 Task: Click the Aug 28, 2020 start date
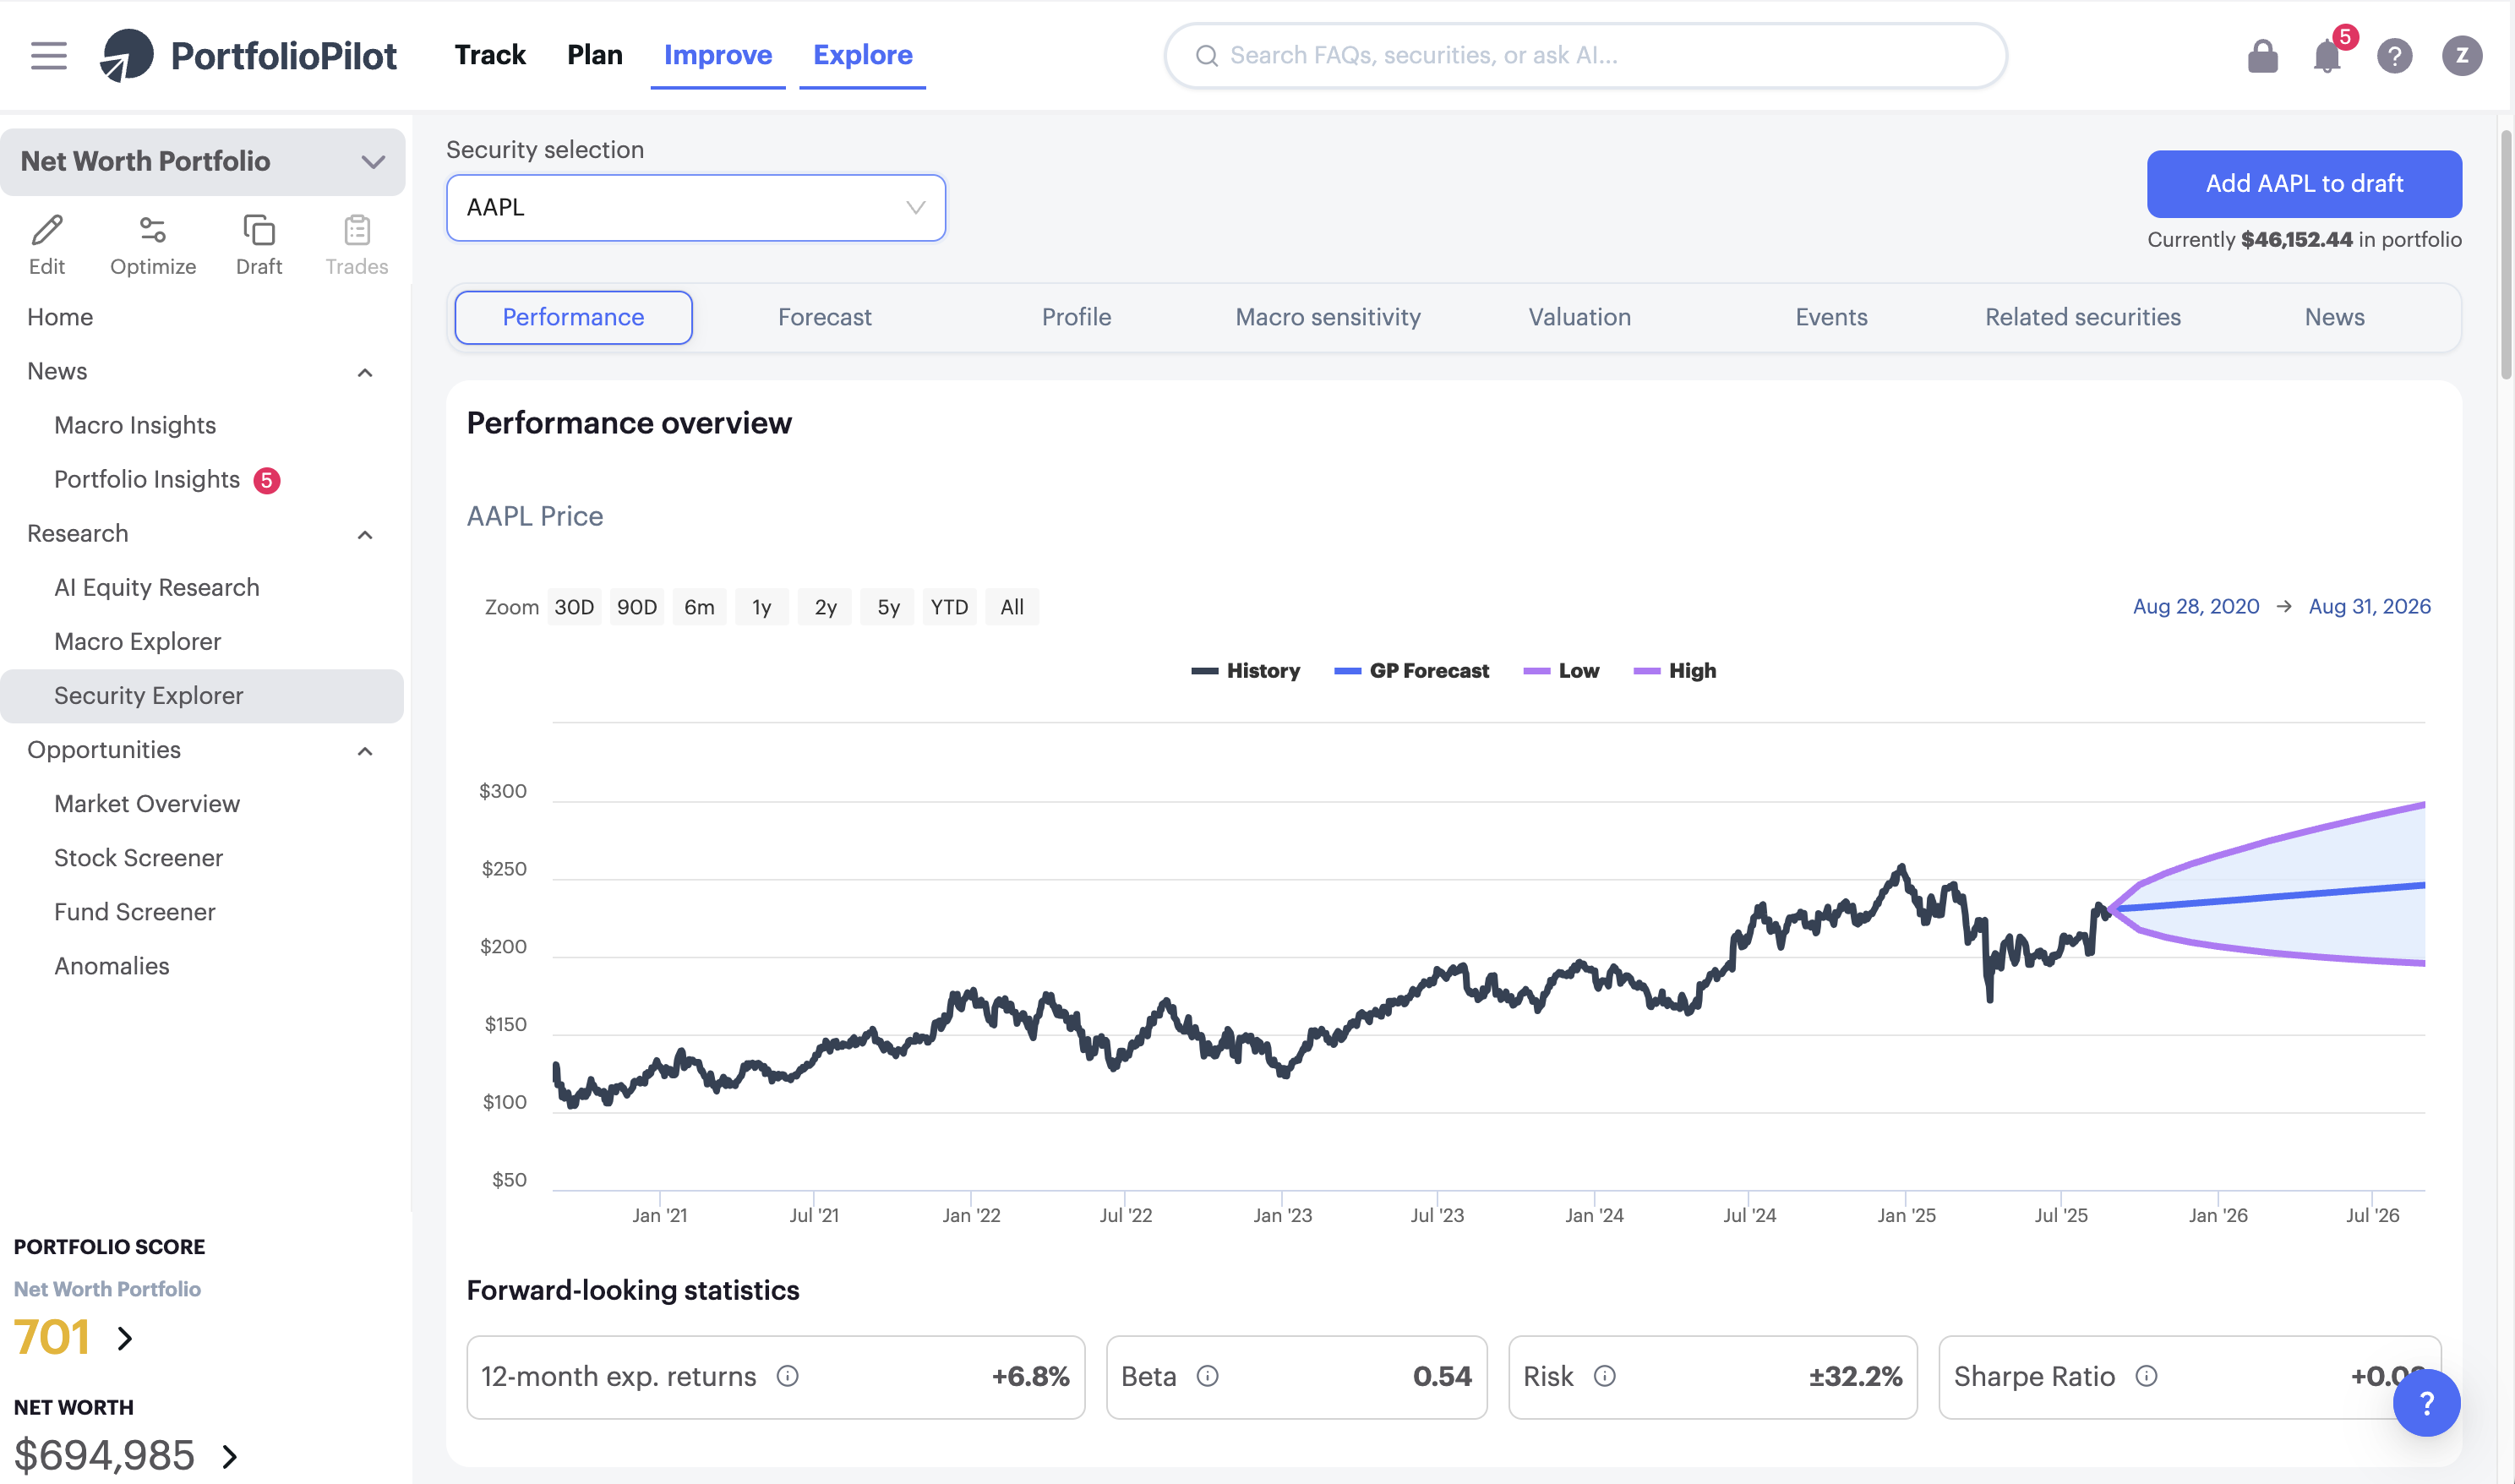(2196, 607)
